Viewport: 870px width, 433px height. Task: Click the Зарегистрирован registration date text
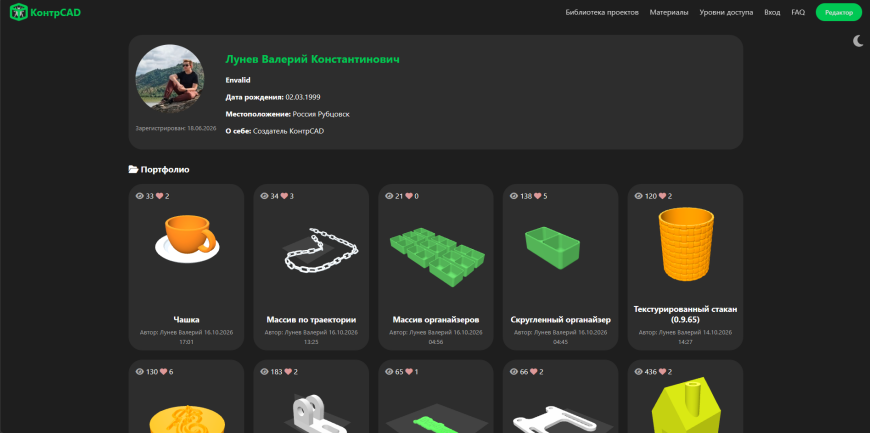tap(176, 128)
